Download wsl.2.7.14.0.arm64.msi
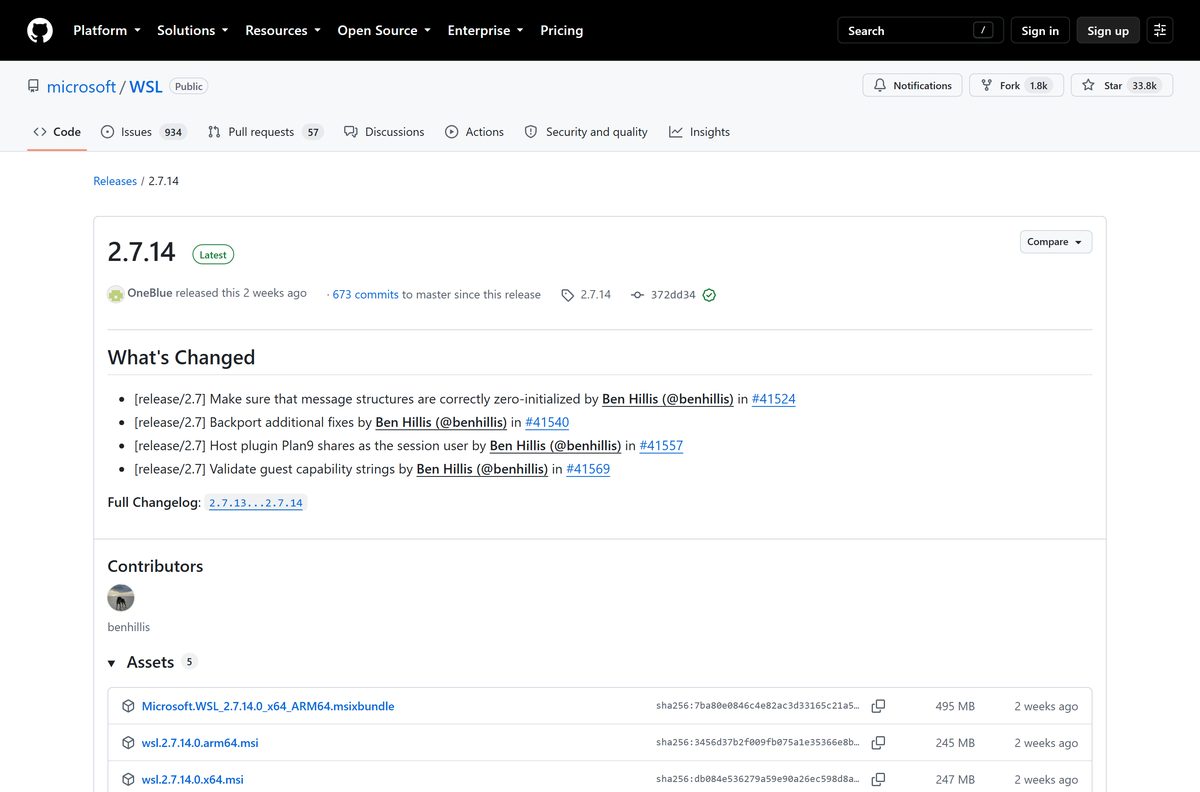The width and height of the screenshot is (1200, 792). click(200, 743)
